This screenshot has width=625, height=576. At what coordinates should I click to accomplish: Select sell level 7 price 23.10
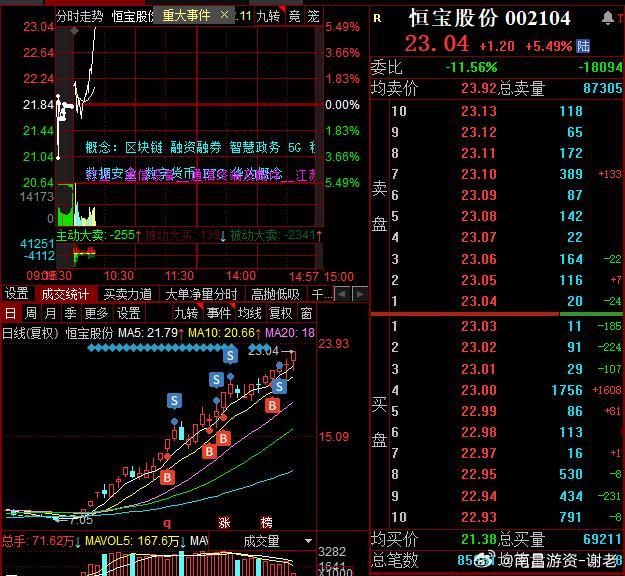click(479, 174)
